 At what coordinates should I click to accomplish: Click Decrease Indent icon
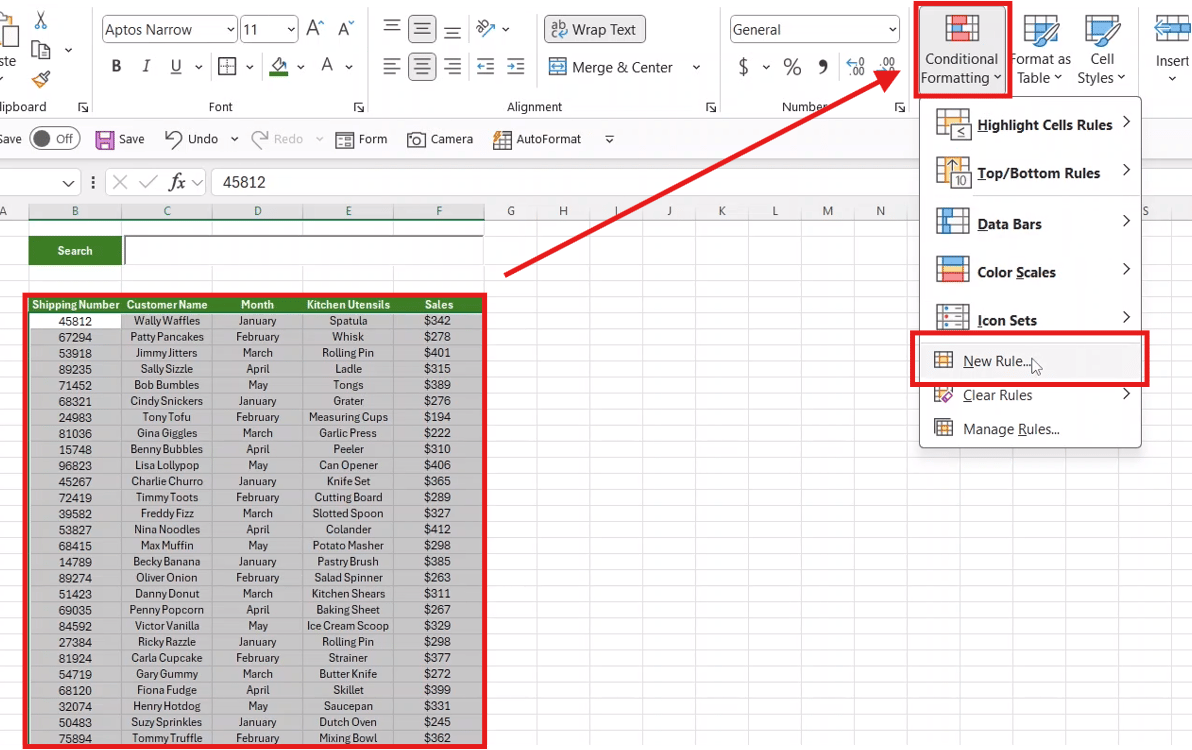[x=485, y=67]
